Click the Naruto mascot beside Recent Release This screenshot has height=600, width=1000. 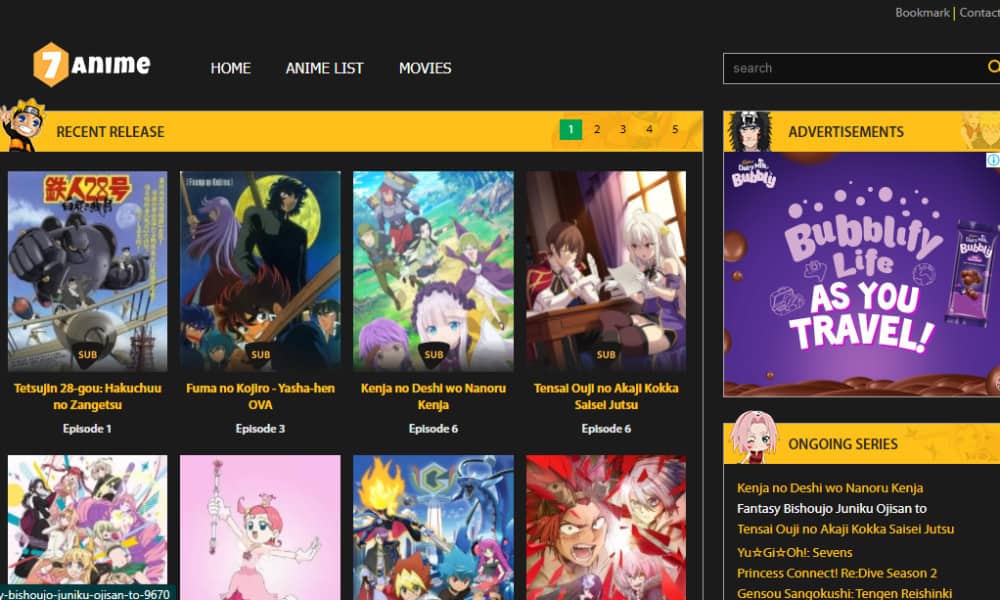23,125
